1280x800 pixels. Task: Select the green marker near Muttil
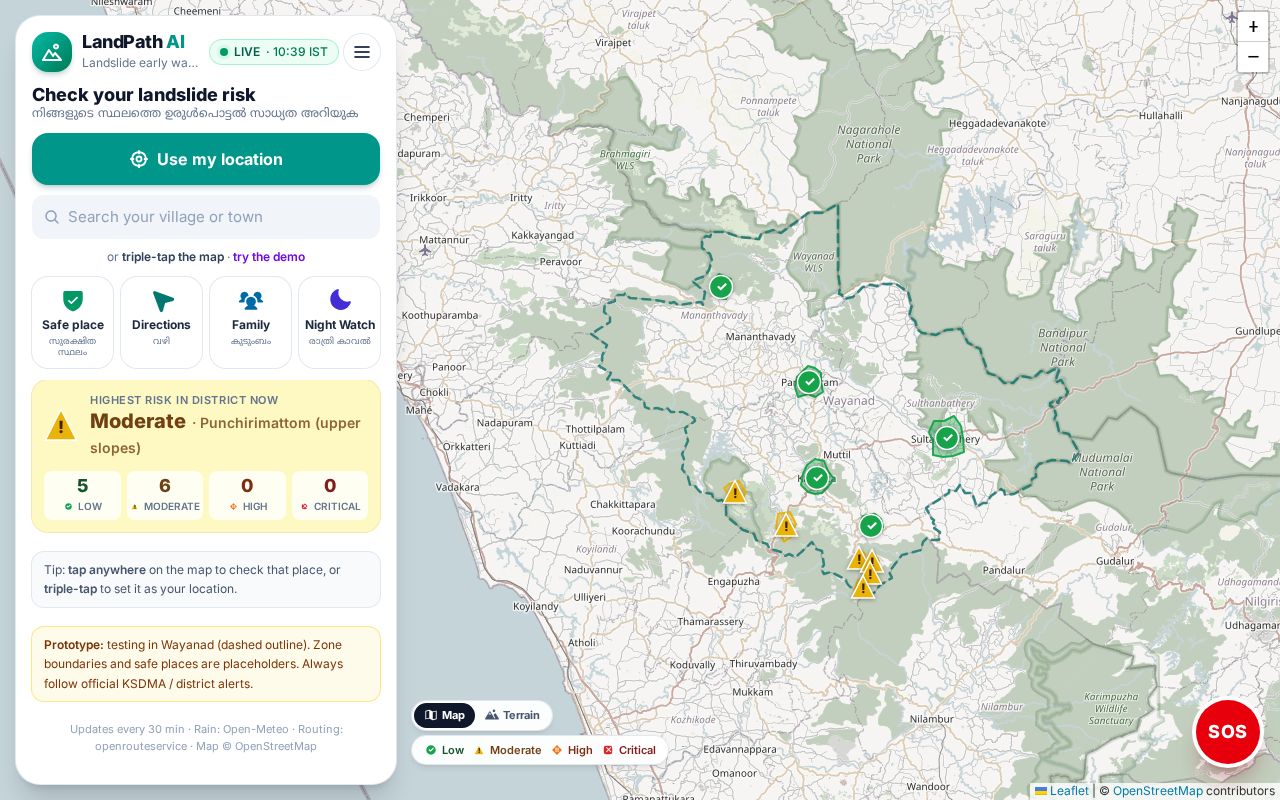(x=817, y=477)
